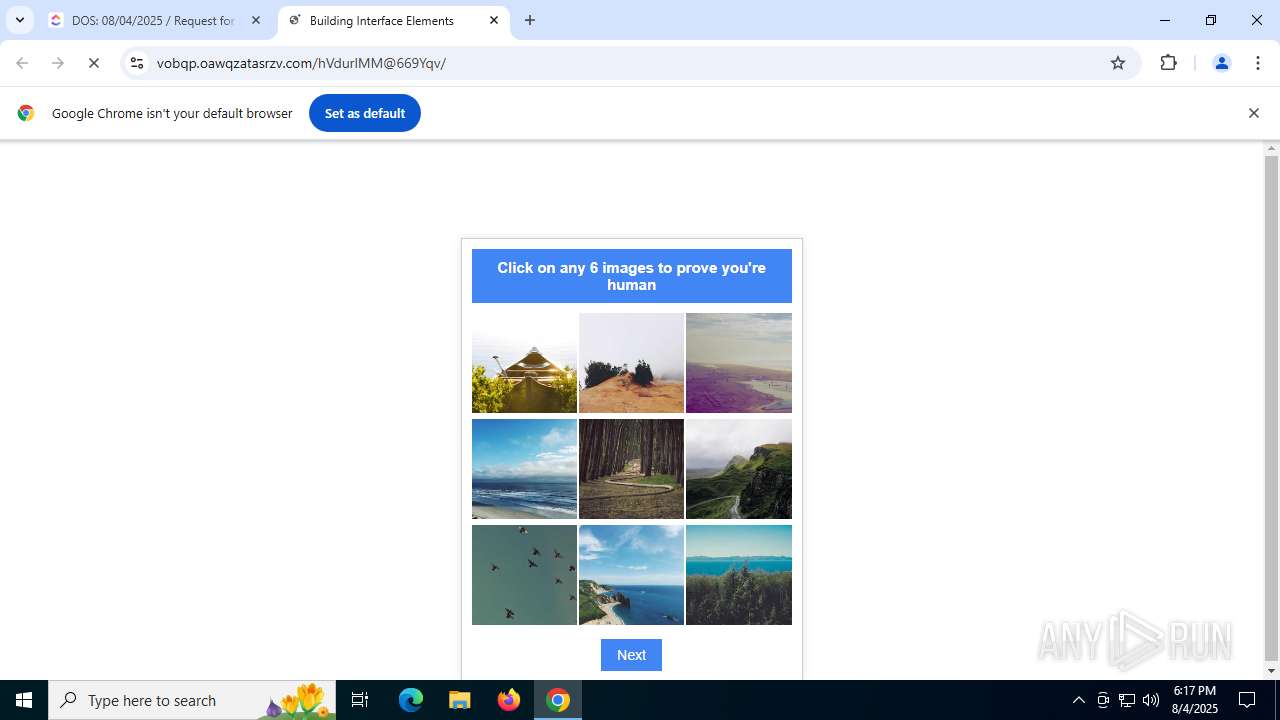Click the page vertical scrollbar

[1271, 410]
